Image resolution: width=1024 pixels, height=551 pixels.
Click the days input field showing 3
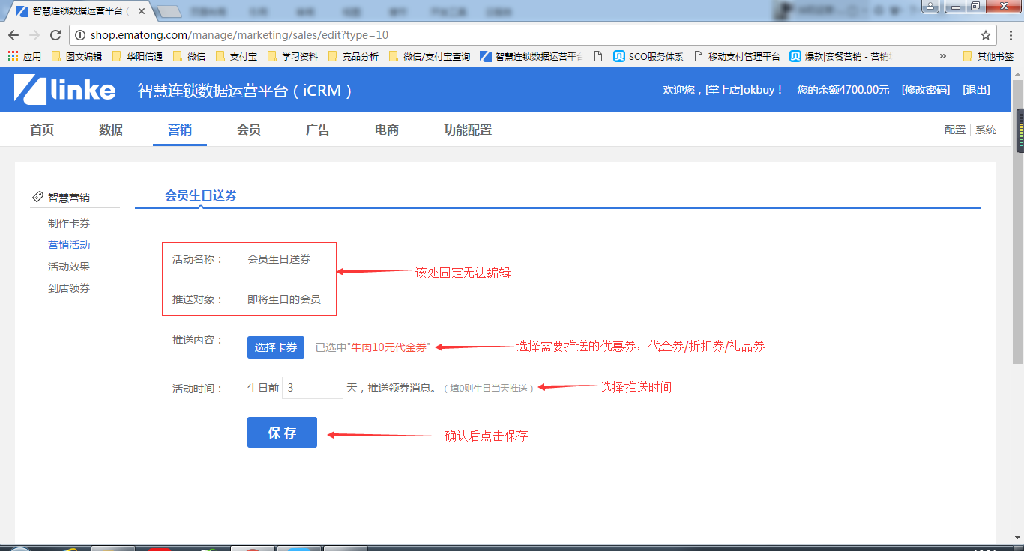tap(313, 388)
